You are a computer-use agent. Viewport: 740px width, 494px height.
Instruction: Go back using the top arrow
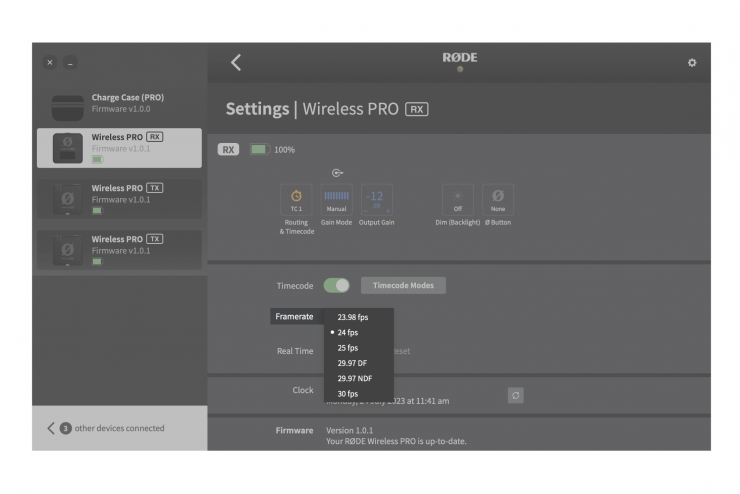click(236, 63)
